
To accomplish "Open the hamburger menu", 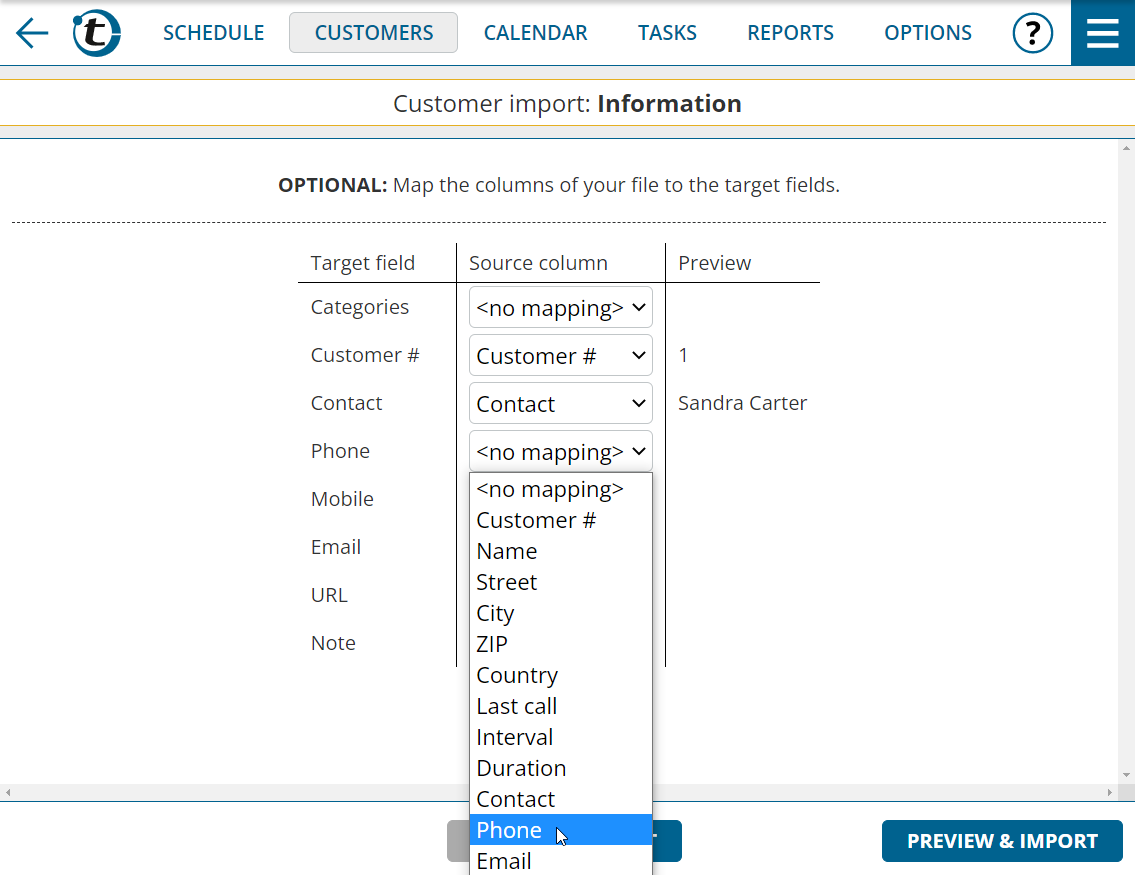I will click(x=1102, y=33).
